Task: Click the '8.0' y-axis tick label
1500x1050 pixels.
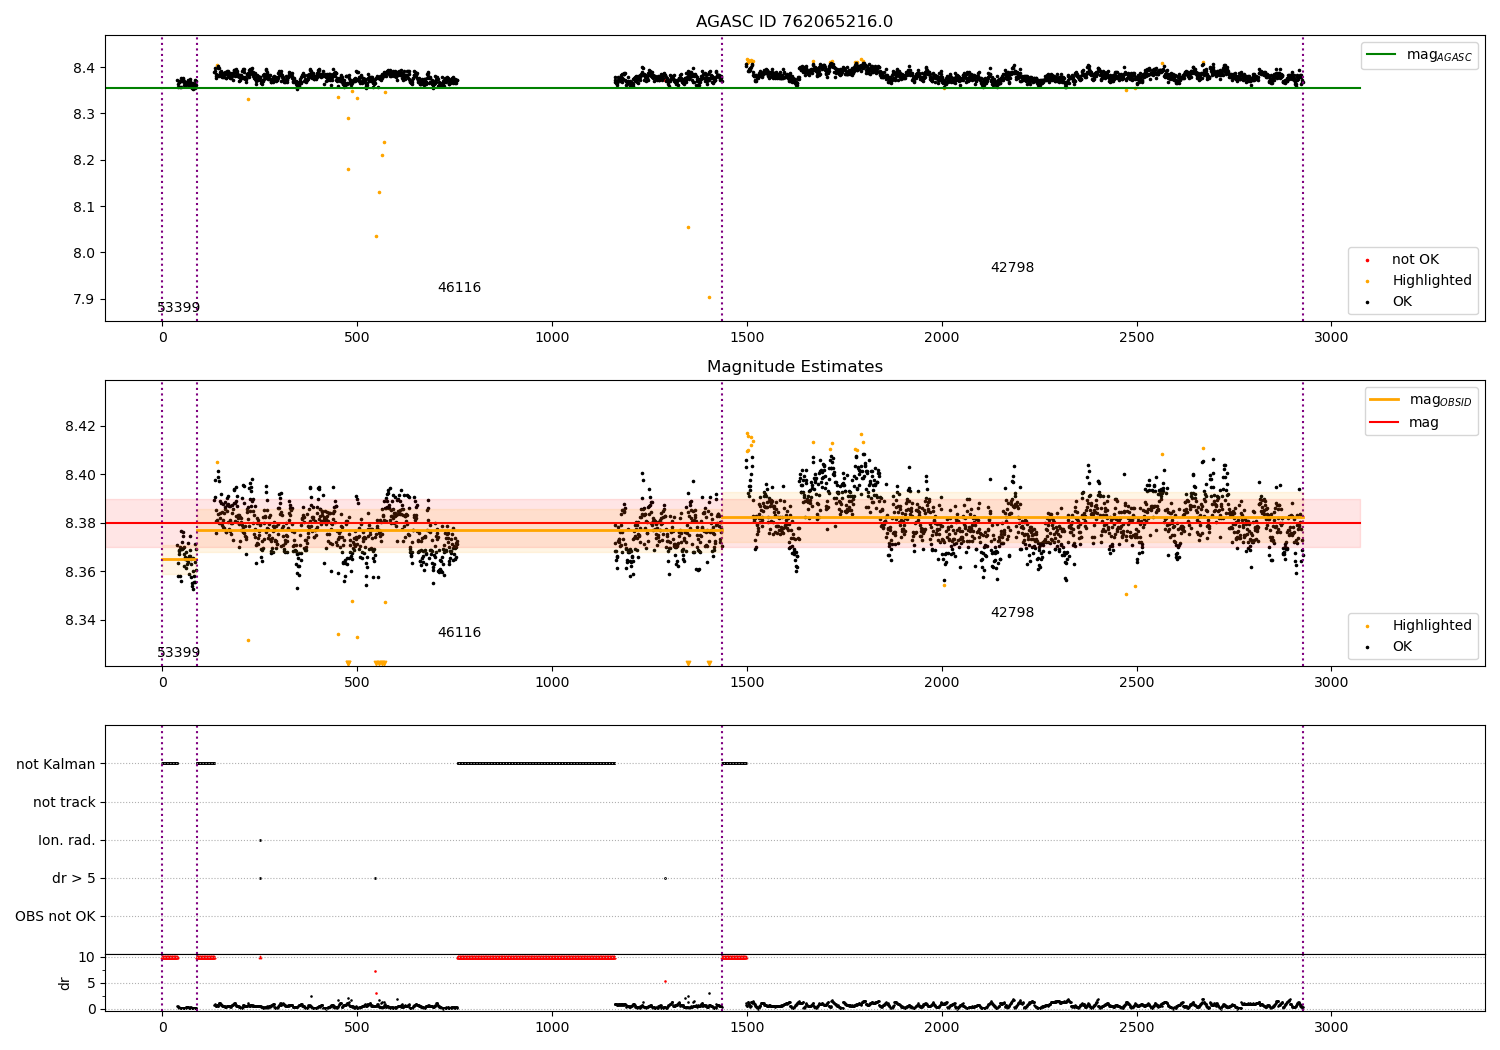Action: 84,253
